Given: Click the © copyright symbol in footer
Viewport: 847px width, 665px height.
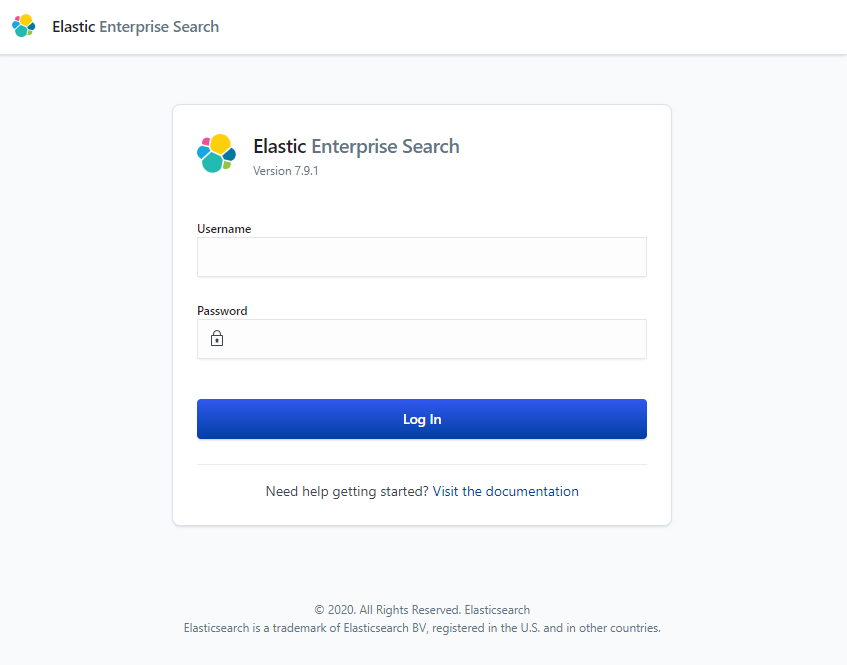Looking at the screenshot, I should [x=319, y=610].
